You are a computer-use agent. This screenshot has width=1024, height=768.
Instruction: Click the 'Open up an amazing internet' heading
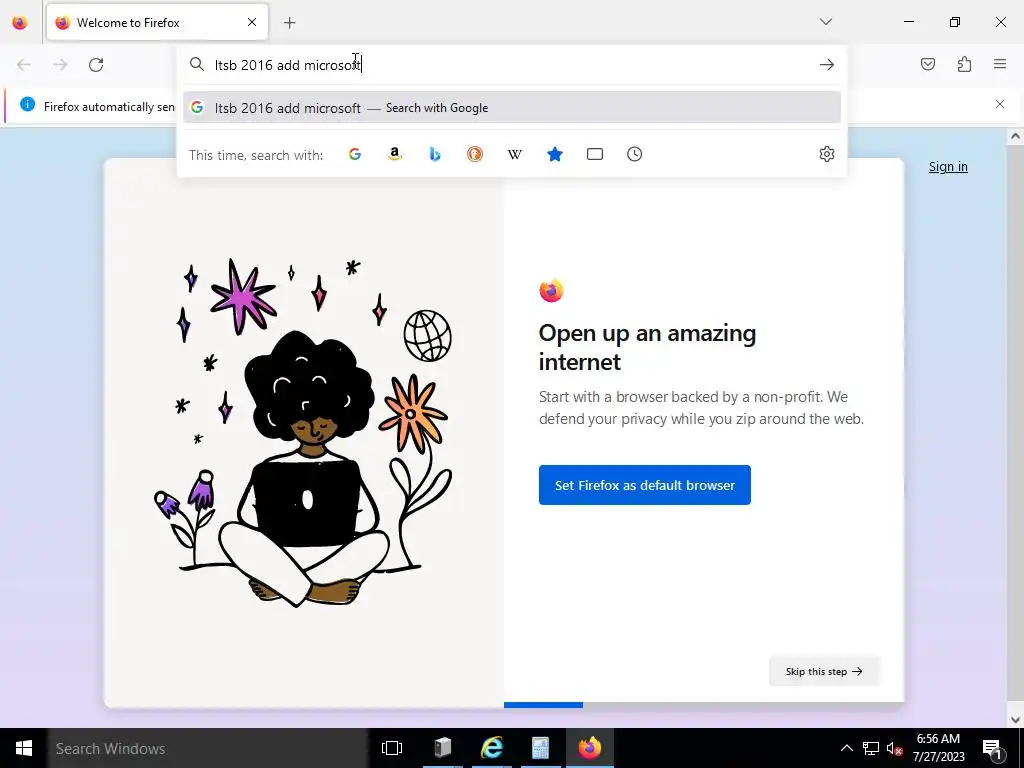pos(647,347)
